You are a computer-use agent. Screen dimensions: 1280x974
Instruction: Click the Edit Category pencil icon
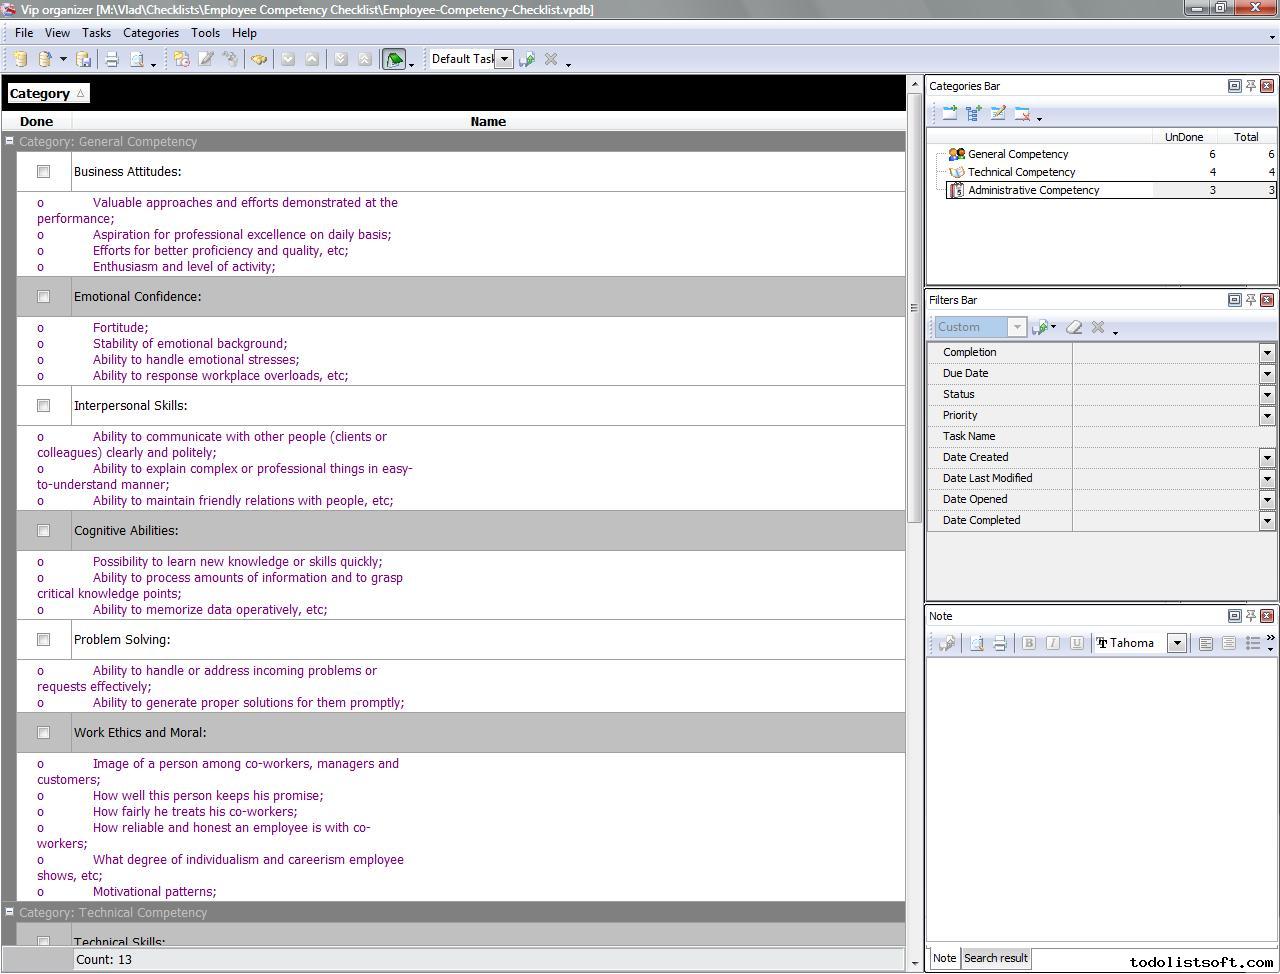click(x=997, y=114)
